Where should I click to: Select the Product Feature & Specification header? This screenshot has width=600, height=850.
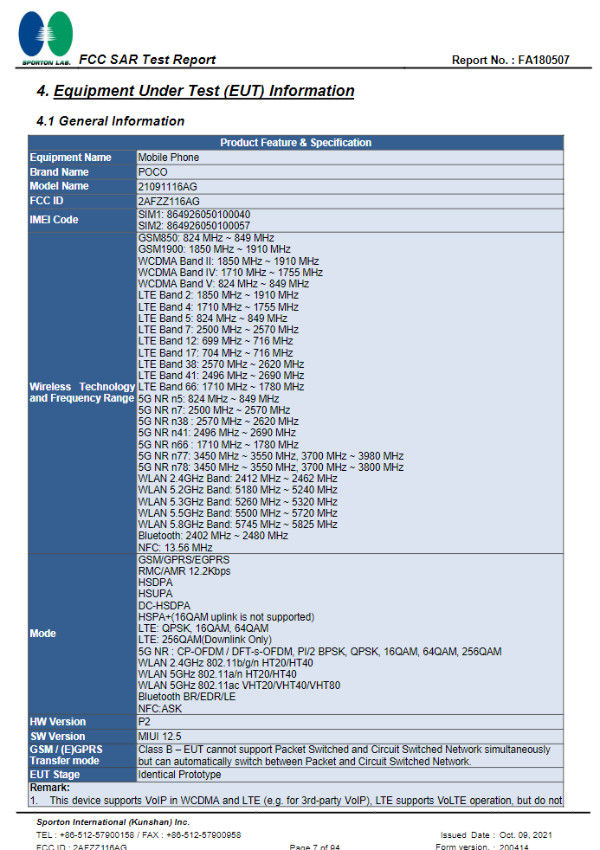click(x=296, y=143)
